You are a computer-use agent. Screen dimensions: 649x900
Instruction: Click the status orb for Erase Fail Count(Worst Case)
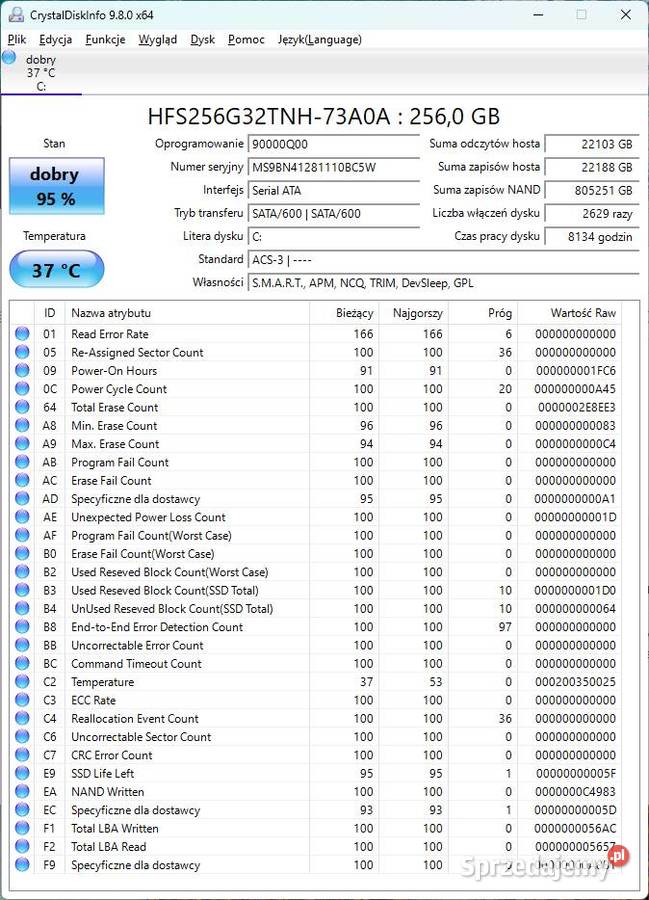(x=22, y=553)
